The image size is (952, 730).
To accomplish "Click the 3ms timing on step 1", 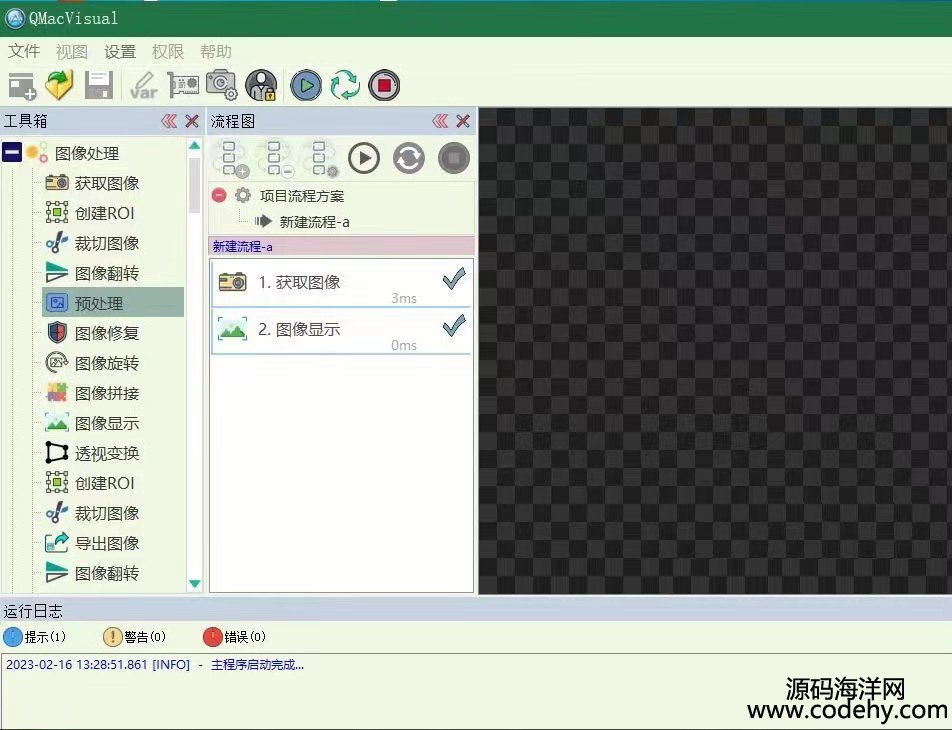I will click(404, 298).
